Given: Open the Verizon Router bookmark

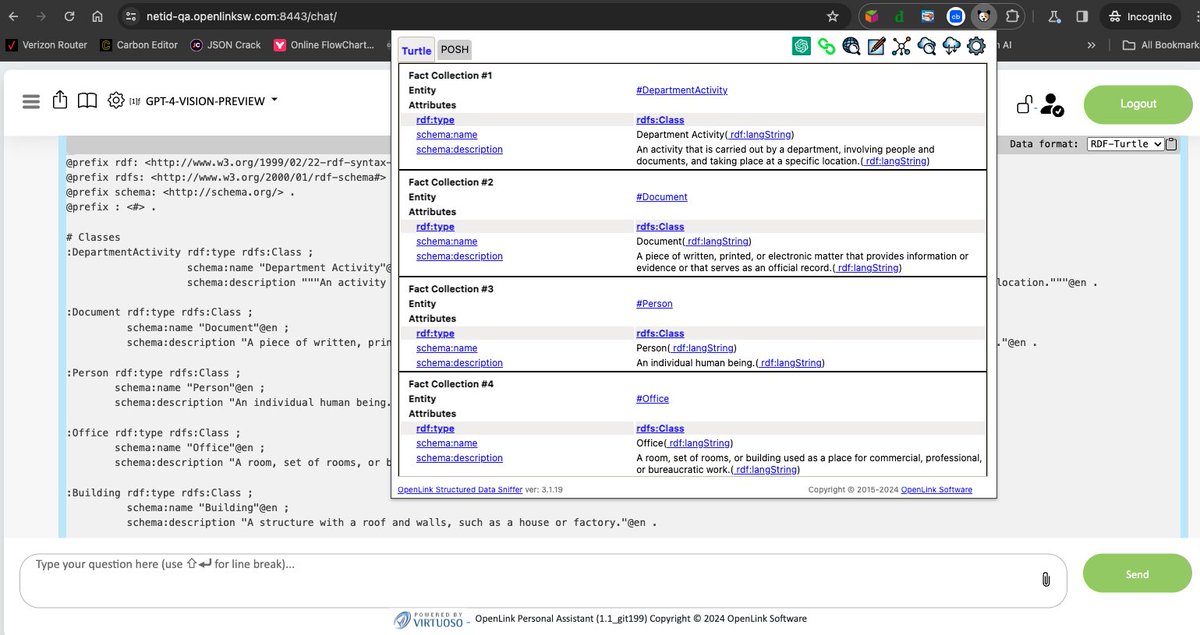Looking at the screenshot, I should 46,45.
